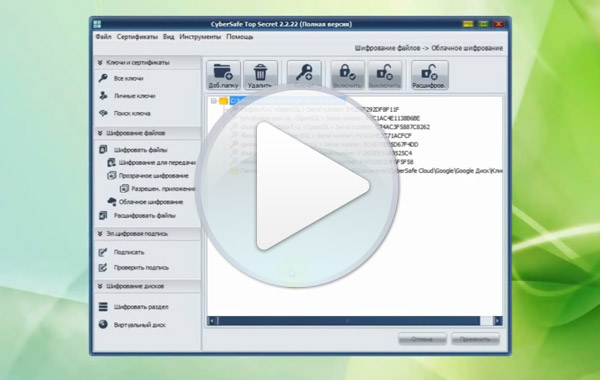
Task: Click the Расшифров. decrypt toolbar button
Action: (429, 75)
